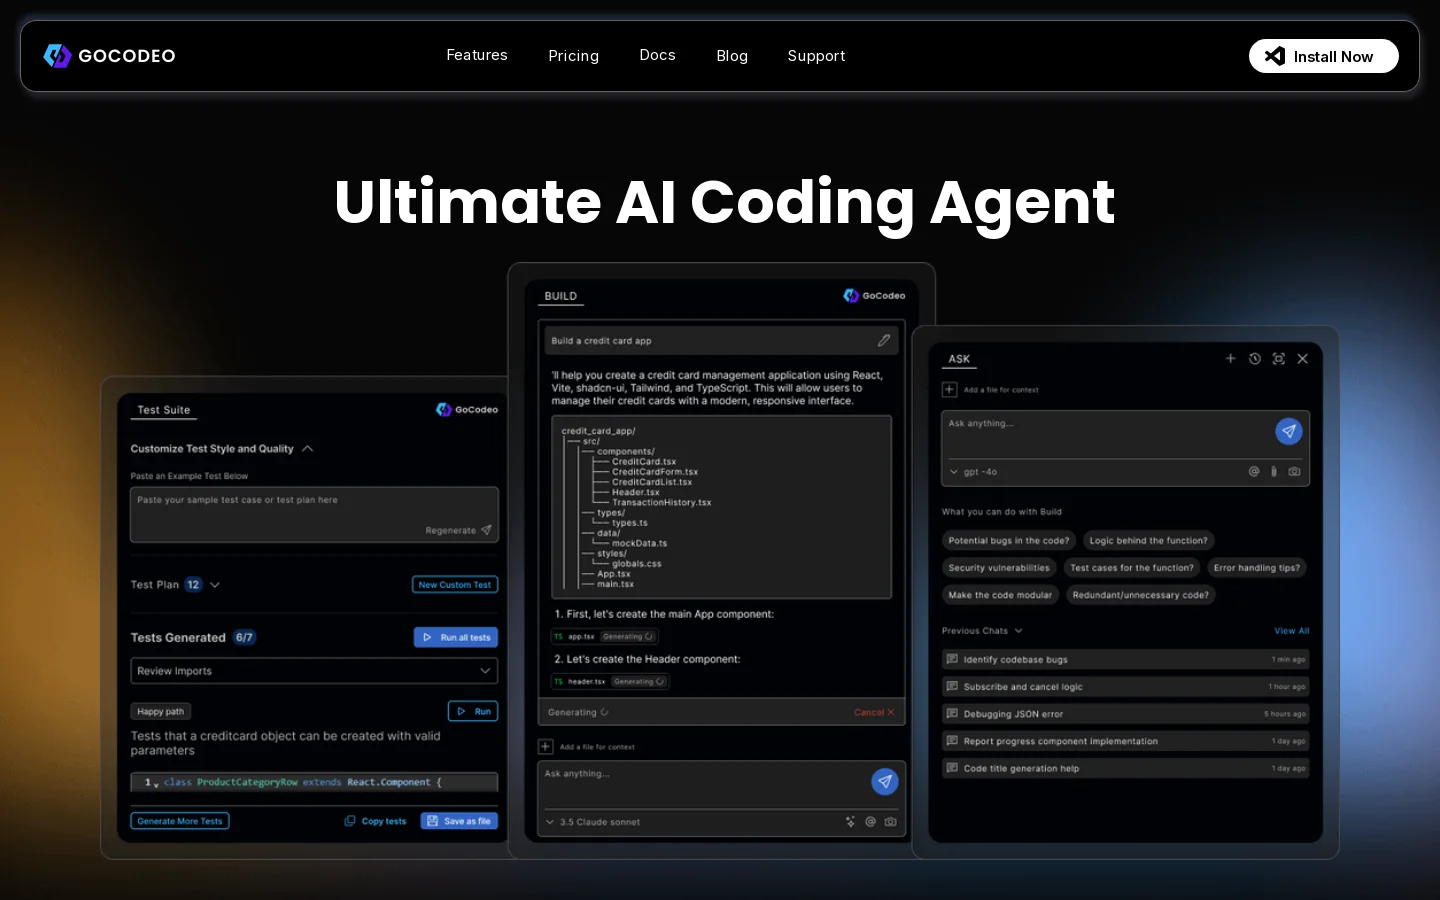The width and height of the screenshot is (1440, 900).
Task: Open the 'Identify codebase bugs' chat
Action: pos(1125,660)
